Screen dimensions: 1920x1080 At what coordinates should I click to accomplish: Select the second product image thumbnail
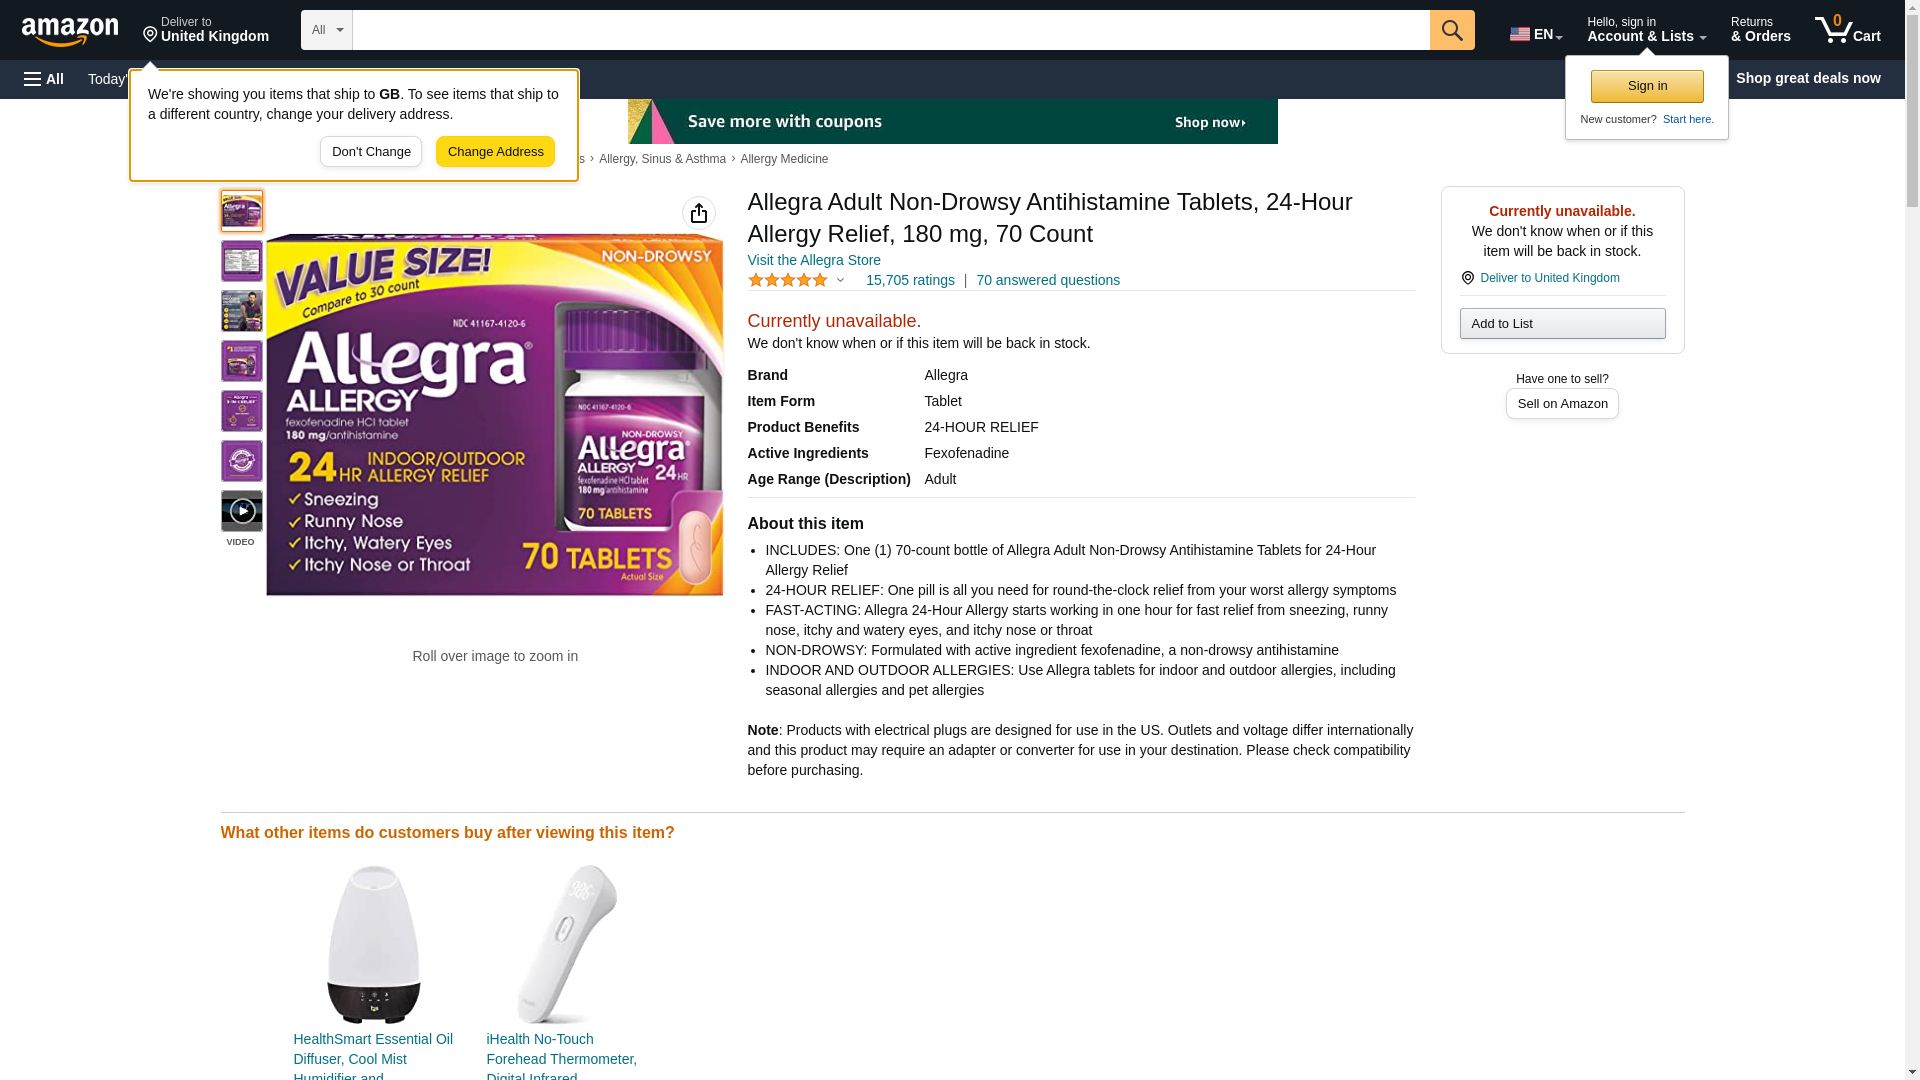tap(242, 261)
